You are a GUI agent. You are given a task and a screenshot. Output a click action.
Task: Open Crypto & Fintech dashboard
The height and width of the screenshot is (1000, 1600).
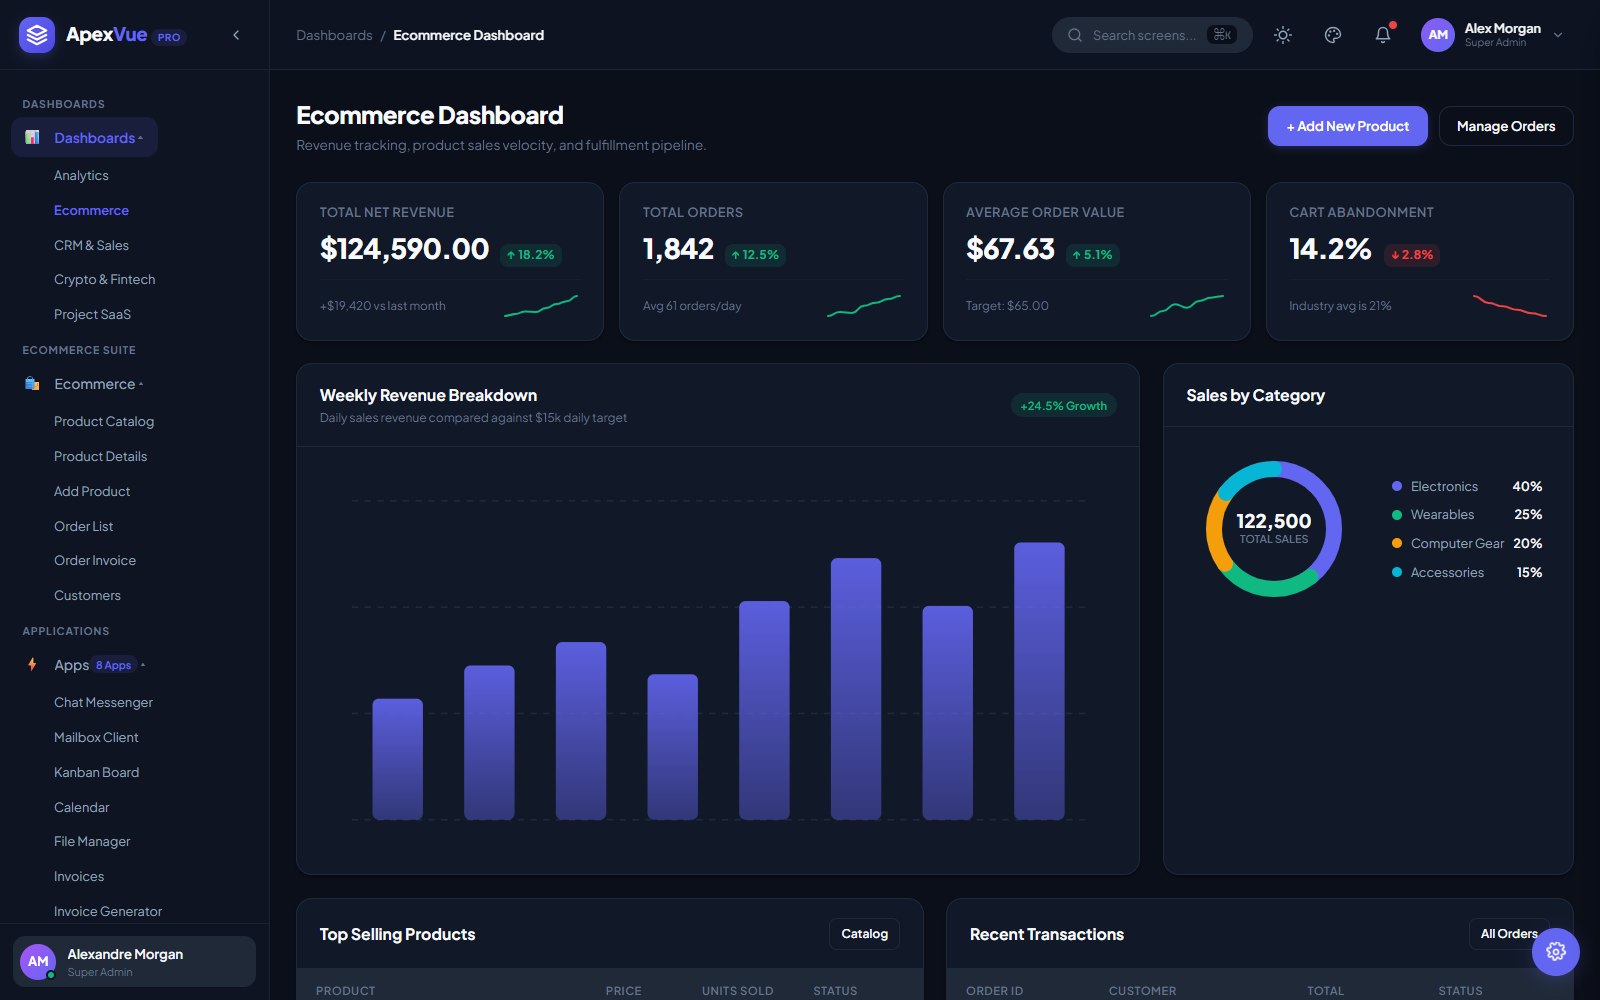(104, 280)
